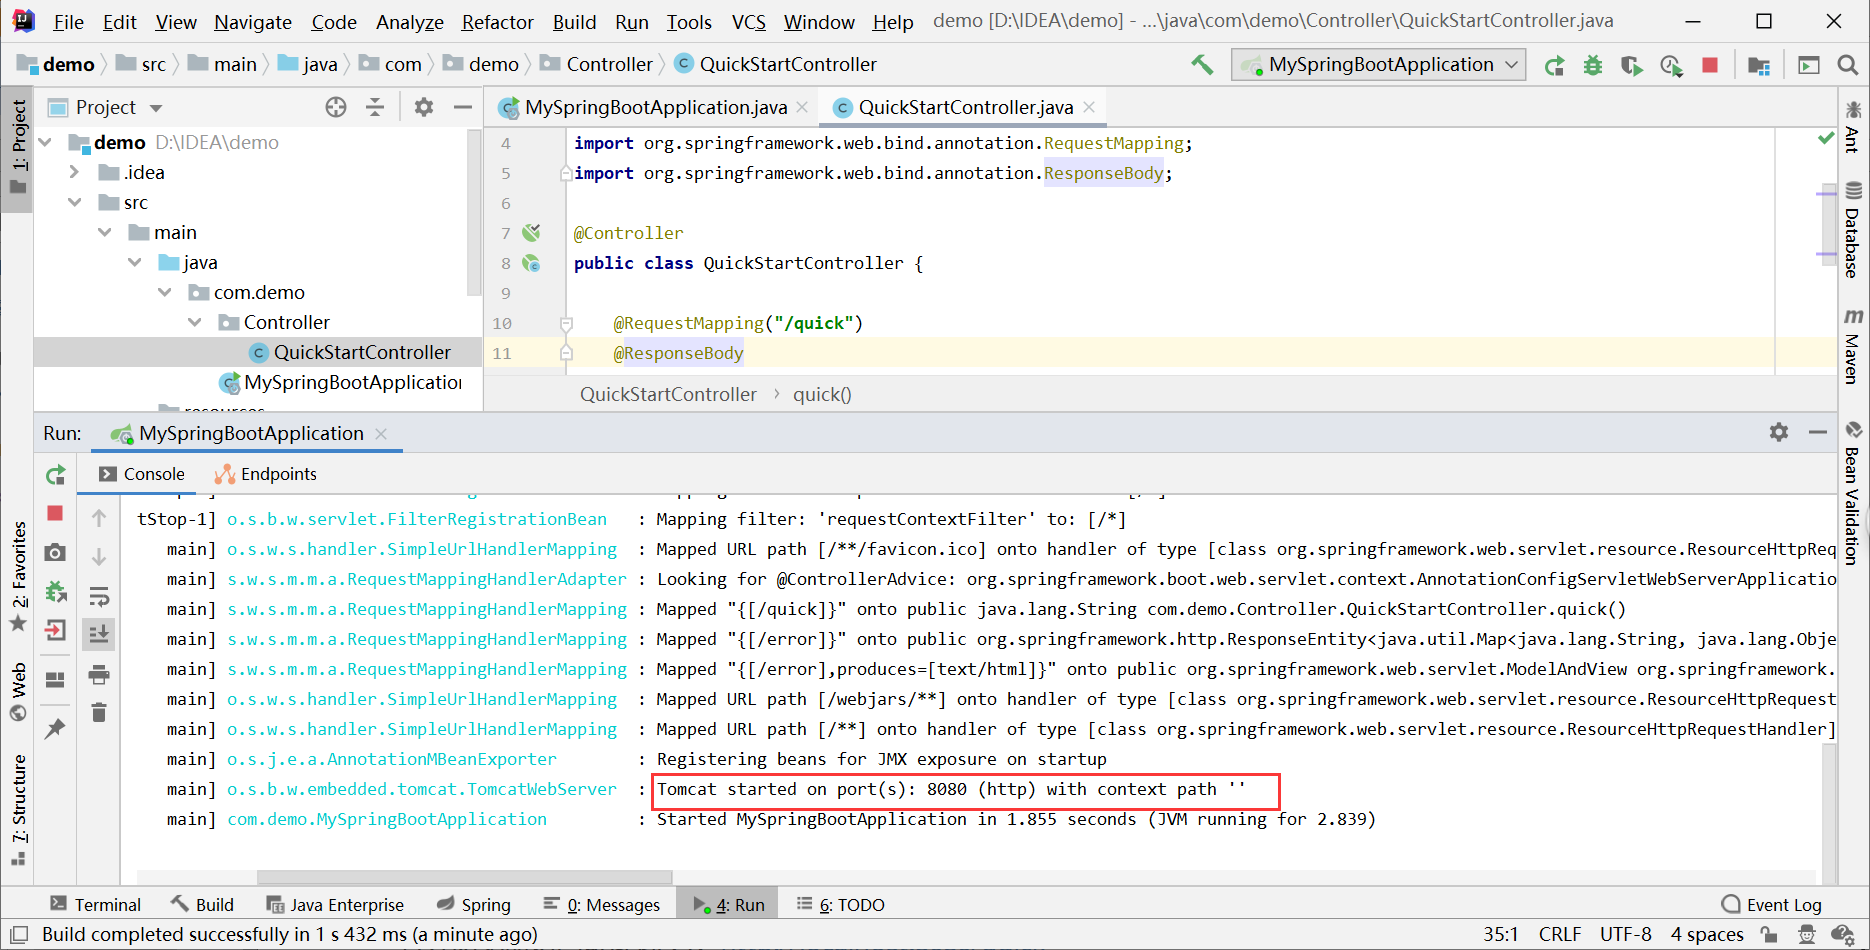1870x950 pixels.
Task: Hide the Project panel with the minus icon
Action: pyautogui.click(x=463, y=107)
